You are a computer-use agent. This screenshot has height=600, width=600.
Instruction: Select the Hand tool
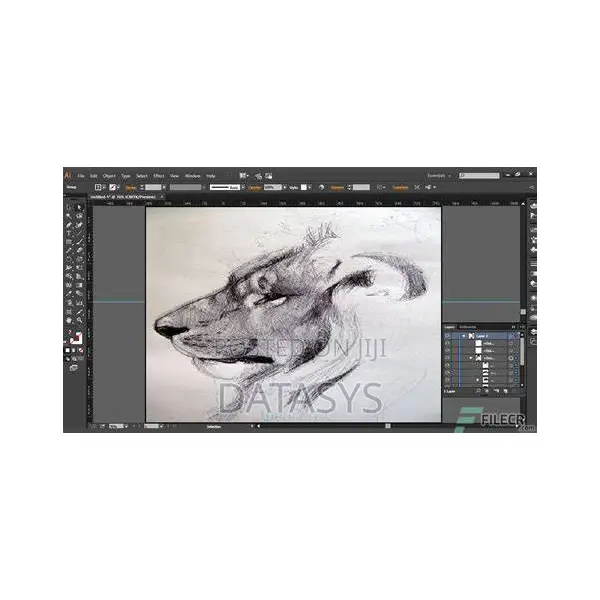69,320
